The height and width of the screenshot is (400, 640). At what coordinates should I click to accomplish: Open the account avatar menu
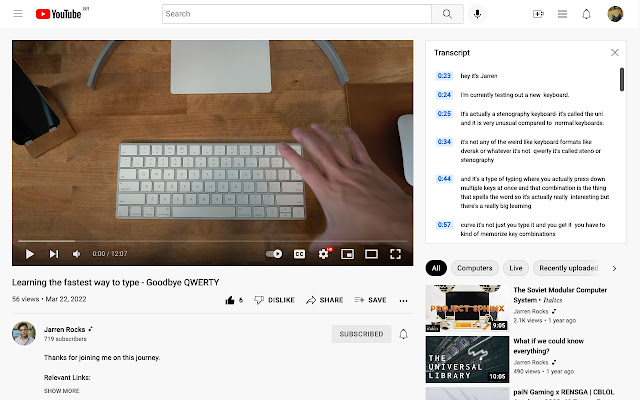tap(615, 14)
